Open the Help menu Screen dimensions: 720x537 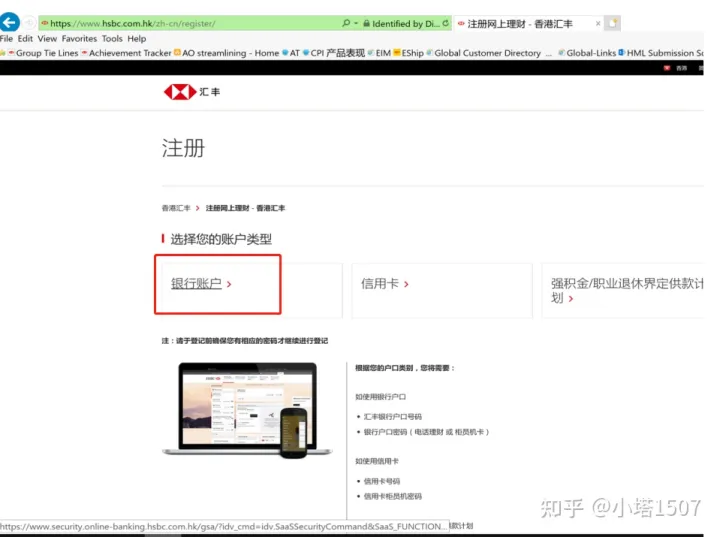[137, 39]
